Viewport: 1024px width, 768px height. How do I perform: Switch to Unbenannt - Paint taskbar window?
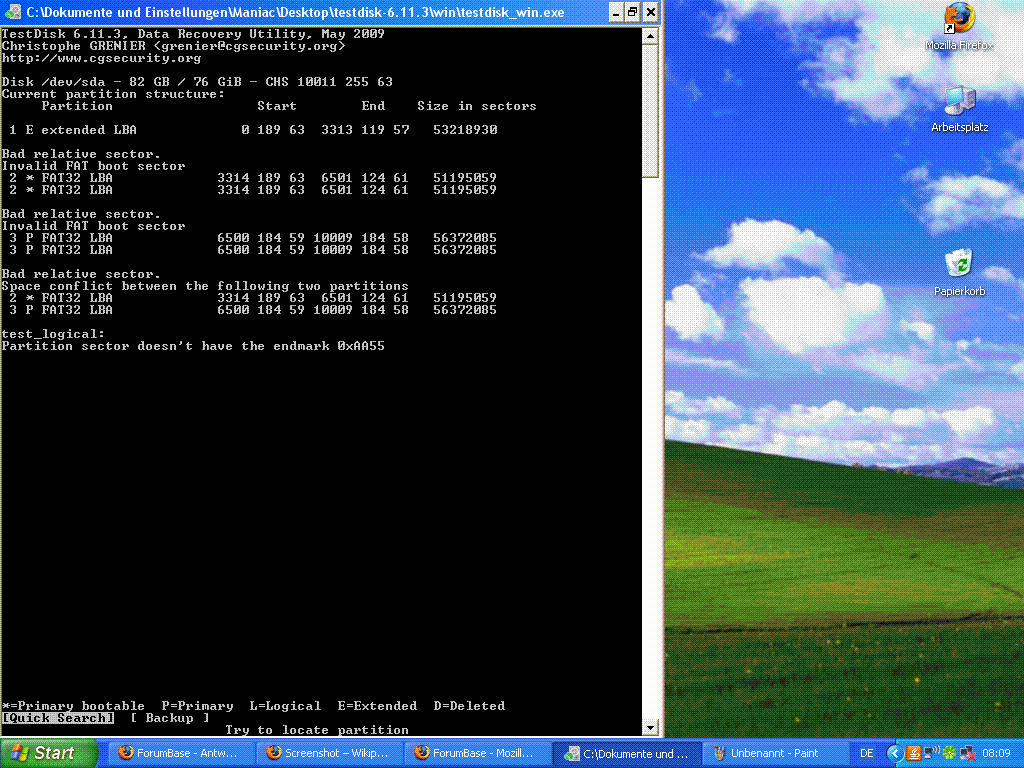tap(774, 753)
